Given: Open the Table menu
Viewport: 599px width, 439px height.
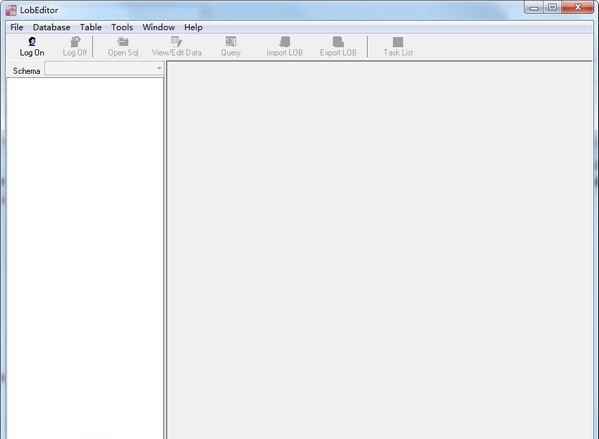Looking at the screenshot, I should click(91, 27).
